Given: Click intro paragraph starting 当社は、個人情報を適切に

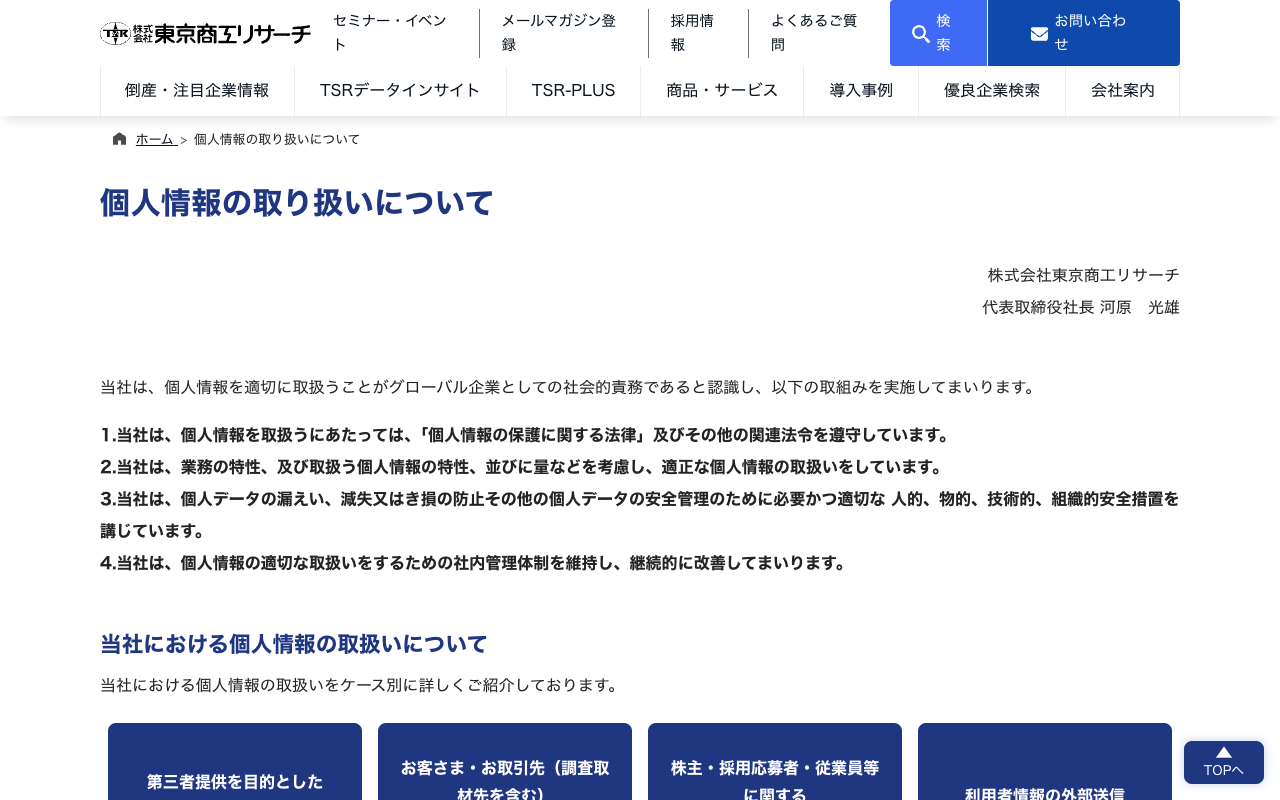Looking at the screenshot, I should [570, 387].
